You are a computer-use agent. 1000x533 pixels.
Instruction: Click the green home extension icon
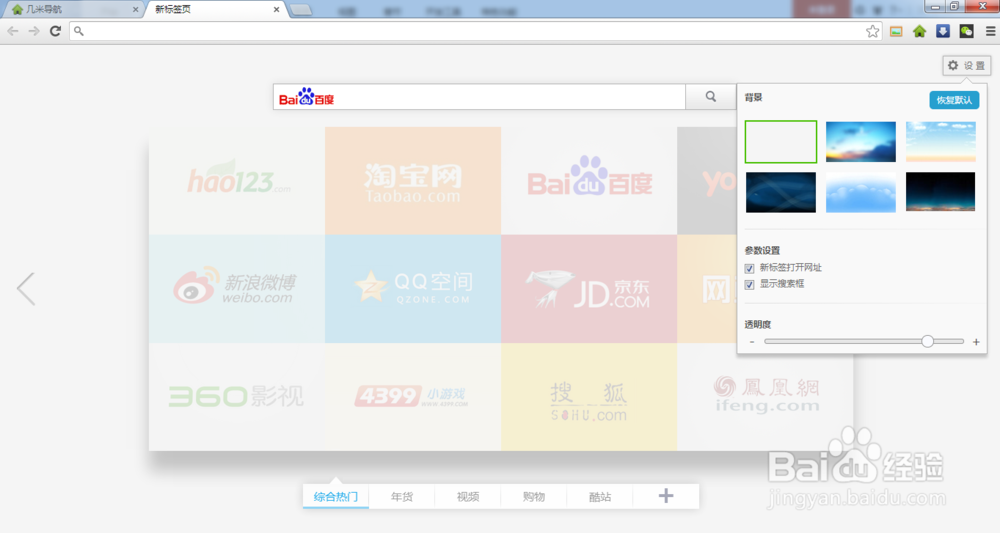coord(919,31)
